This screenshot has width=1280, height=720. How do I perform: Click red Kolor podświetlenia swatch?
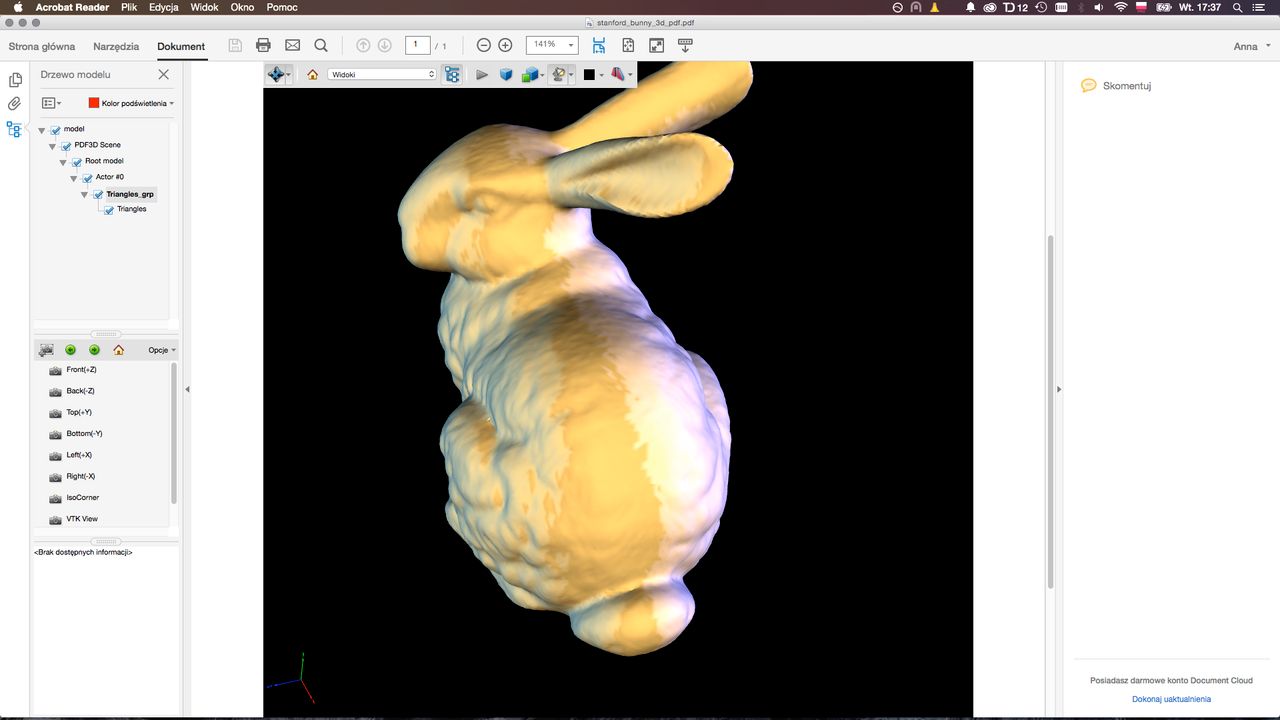click(94, 103)
